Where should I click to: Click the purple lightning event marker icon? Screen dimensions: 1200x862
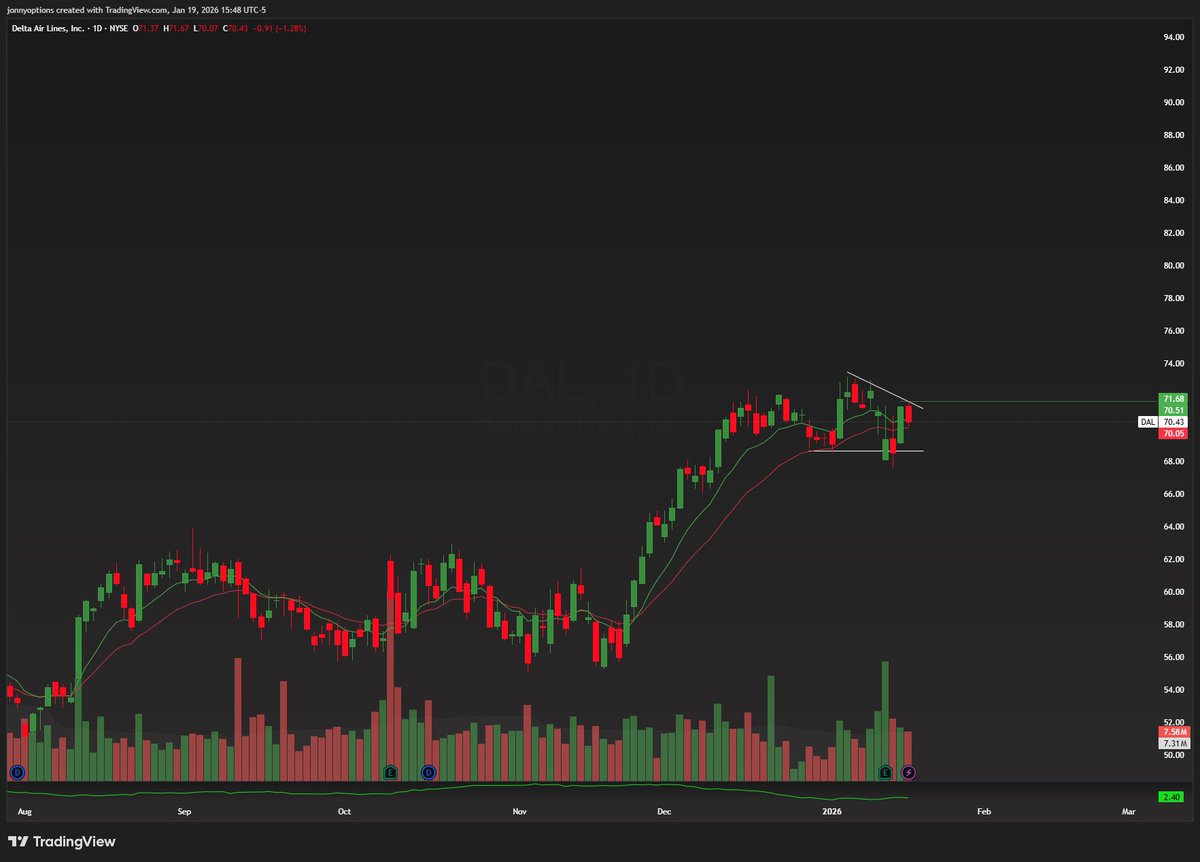pos(908,772)
